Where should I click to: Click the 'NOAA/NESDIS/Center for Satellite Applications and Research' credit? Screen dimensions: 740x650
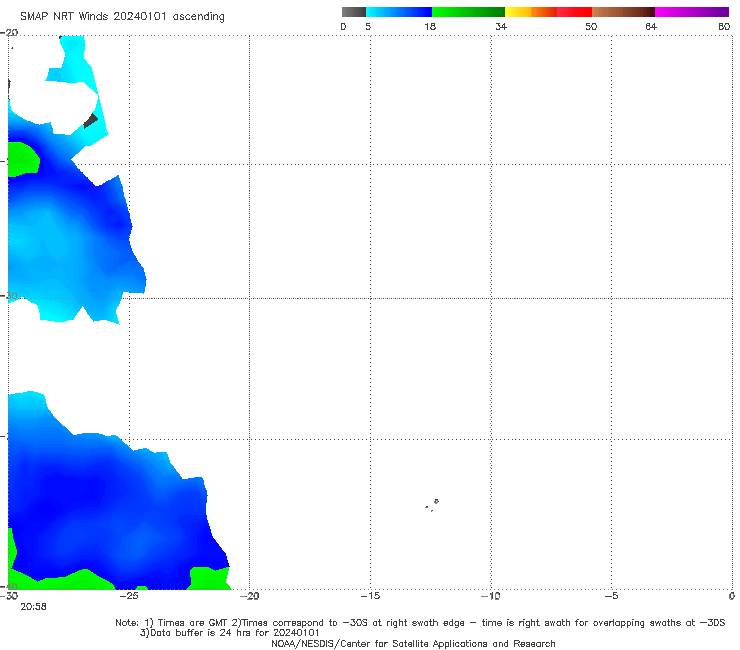pos(413,643)
